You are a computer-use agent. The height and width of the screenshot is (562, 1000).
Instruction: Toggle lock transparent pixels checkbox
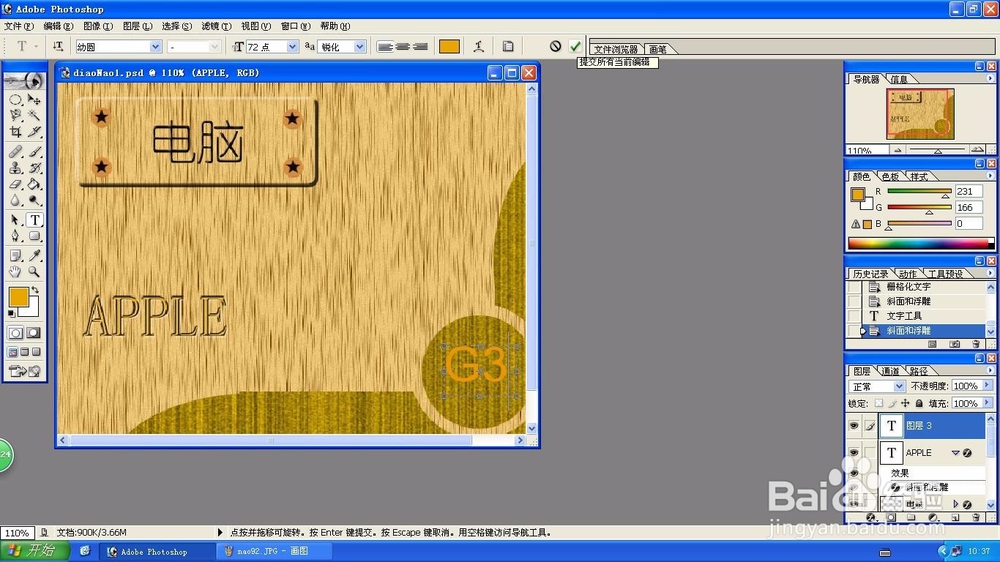[x=879, y=403]
